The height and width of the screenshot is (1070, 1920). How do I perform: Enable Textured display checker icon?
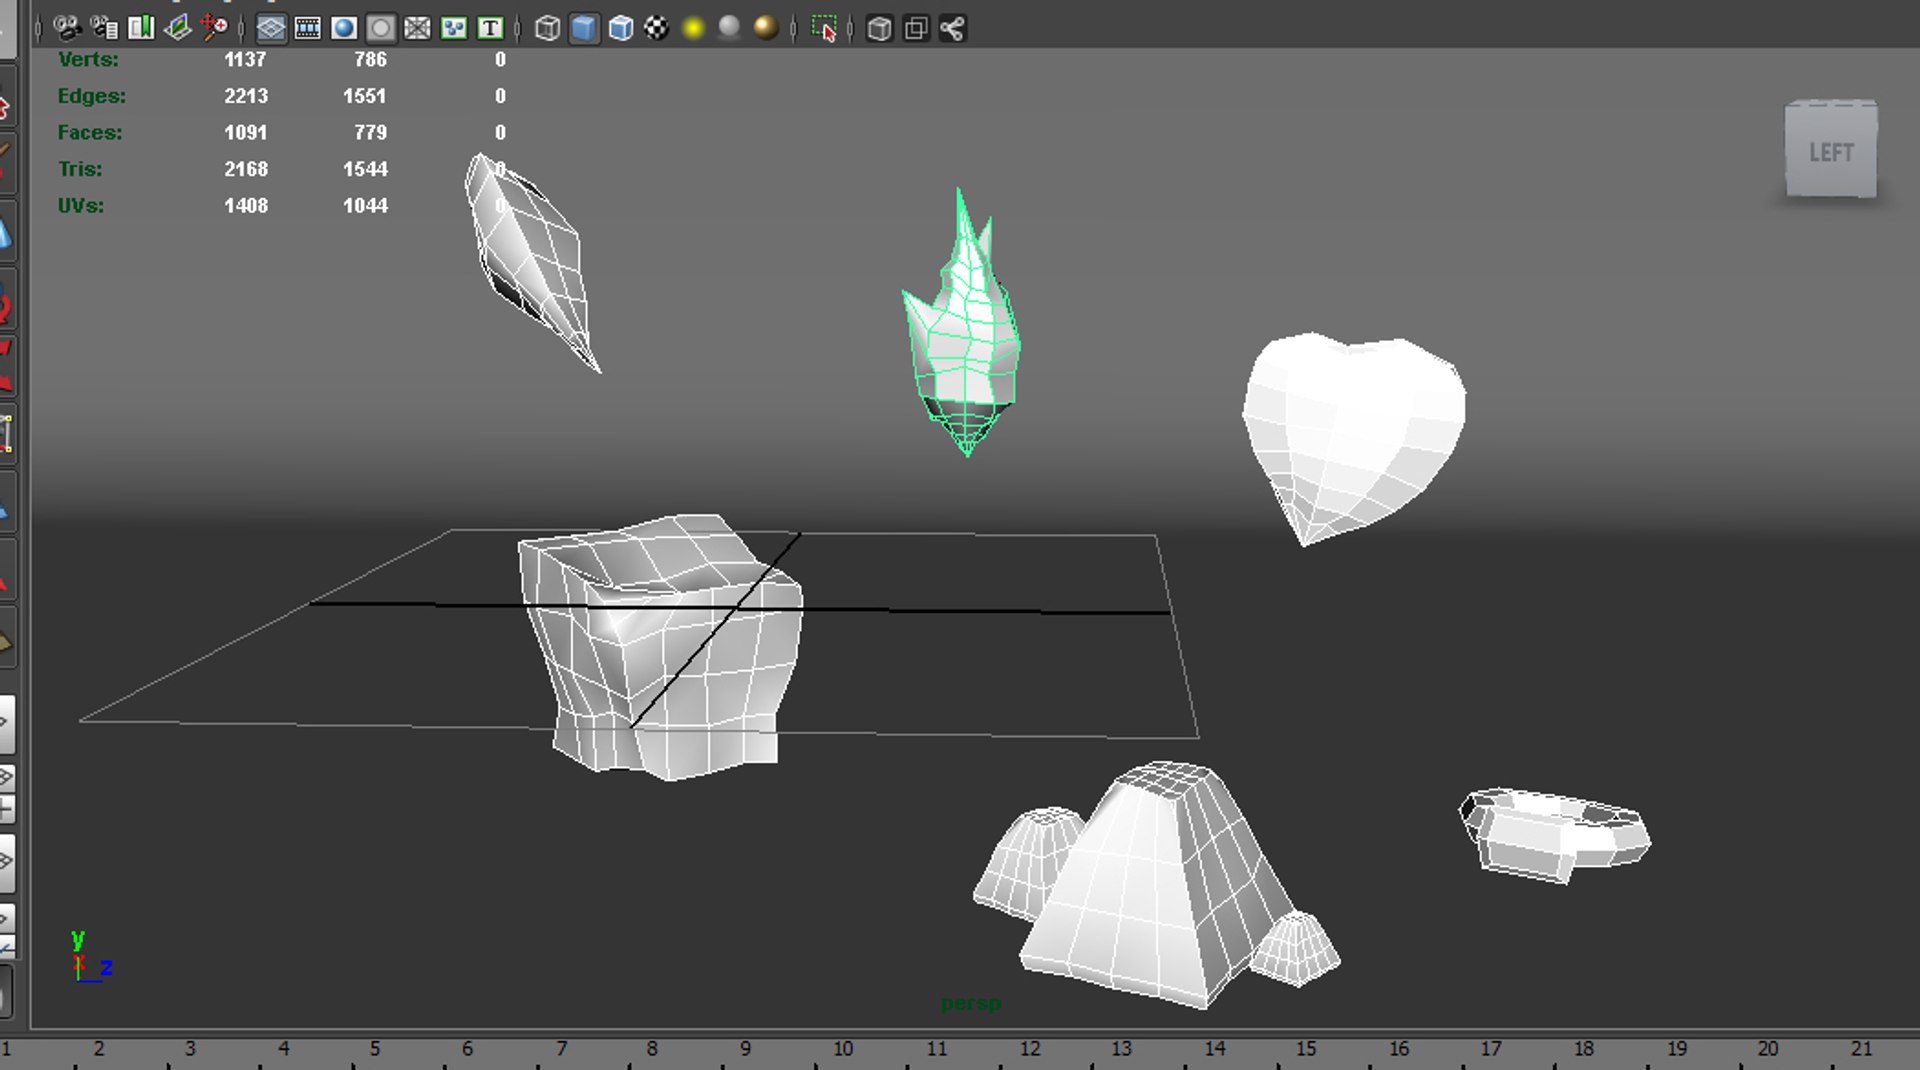click(x=656, y=28)
